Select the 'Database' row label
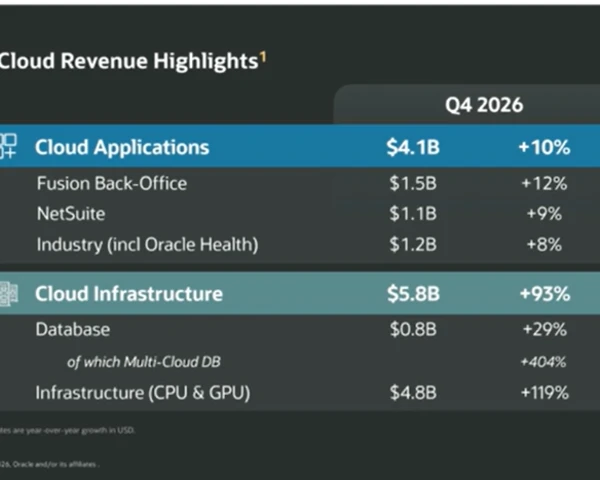This screenshot has width=600, height=480. coord(73,329)
